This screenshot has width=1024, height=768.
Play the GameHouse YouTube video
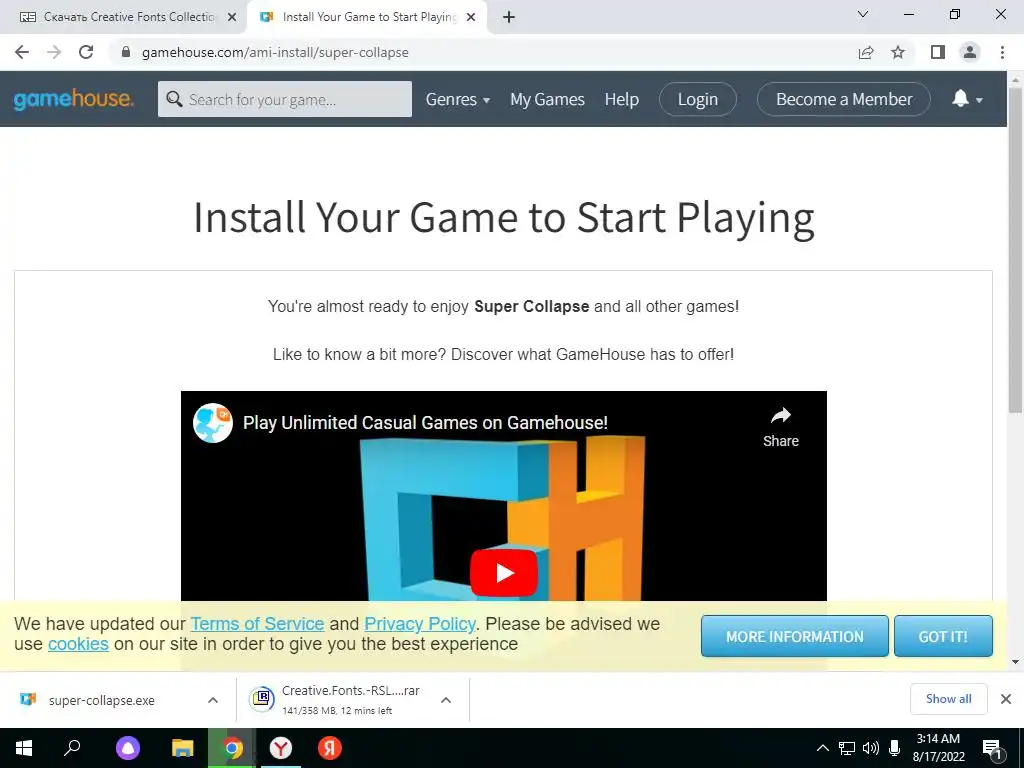click(x=504, y=573)
